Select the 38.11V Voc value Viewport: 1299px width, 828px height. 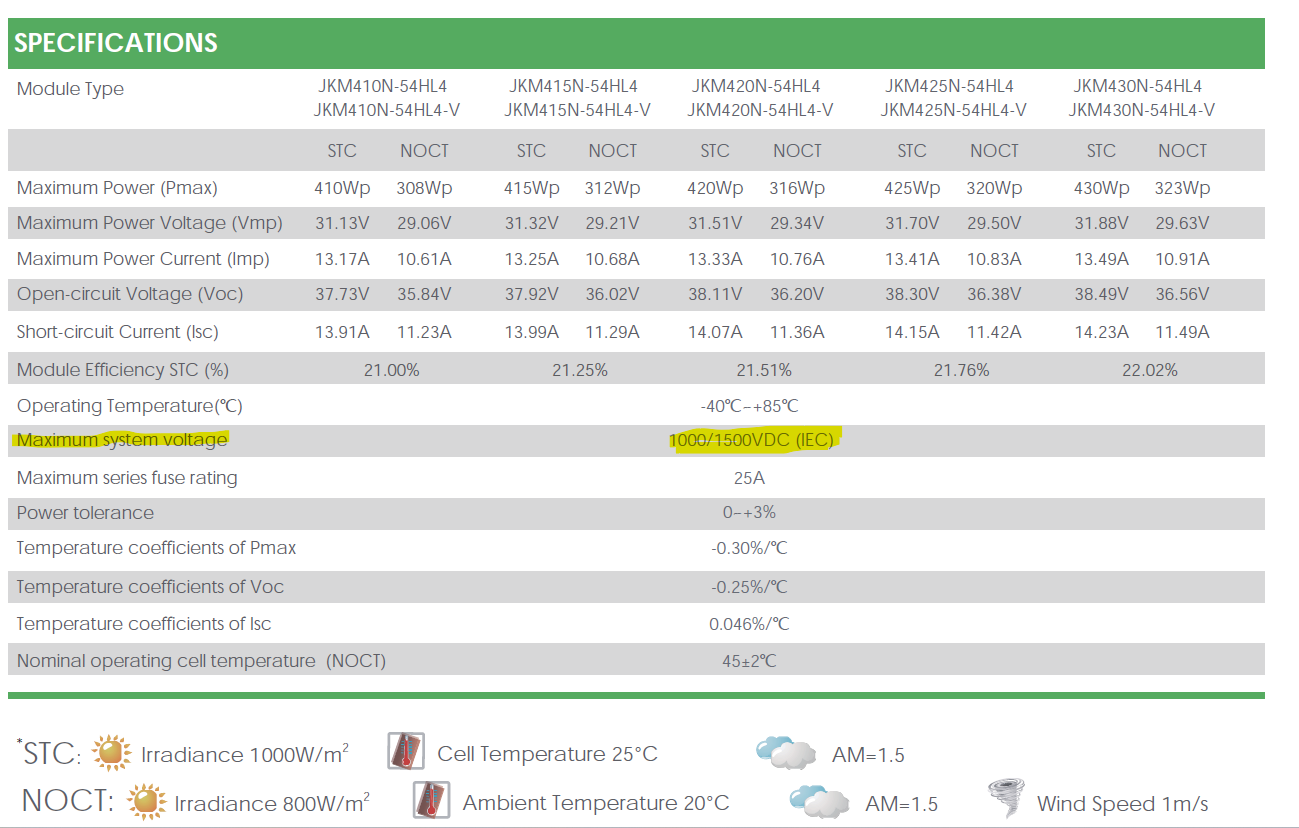pyautogui.click(x=715, y=294)
